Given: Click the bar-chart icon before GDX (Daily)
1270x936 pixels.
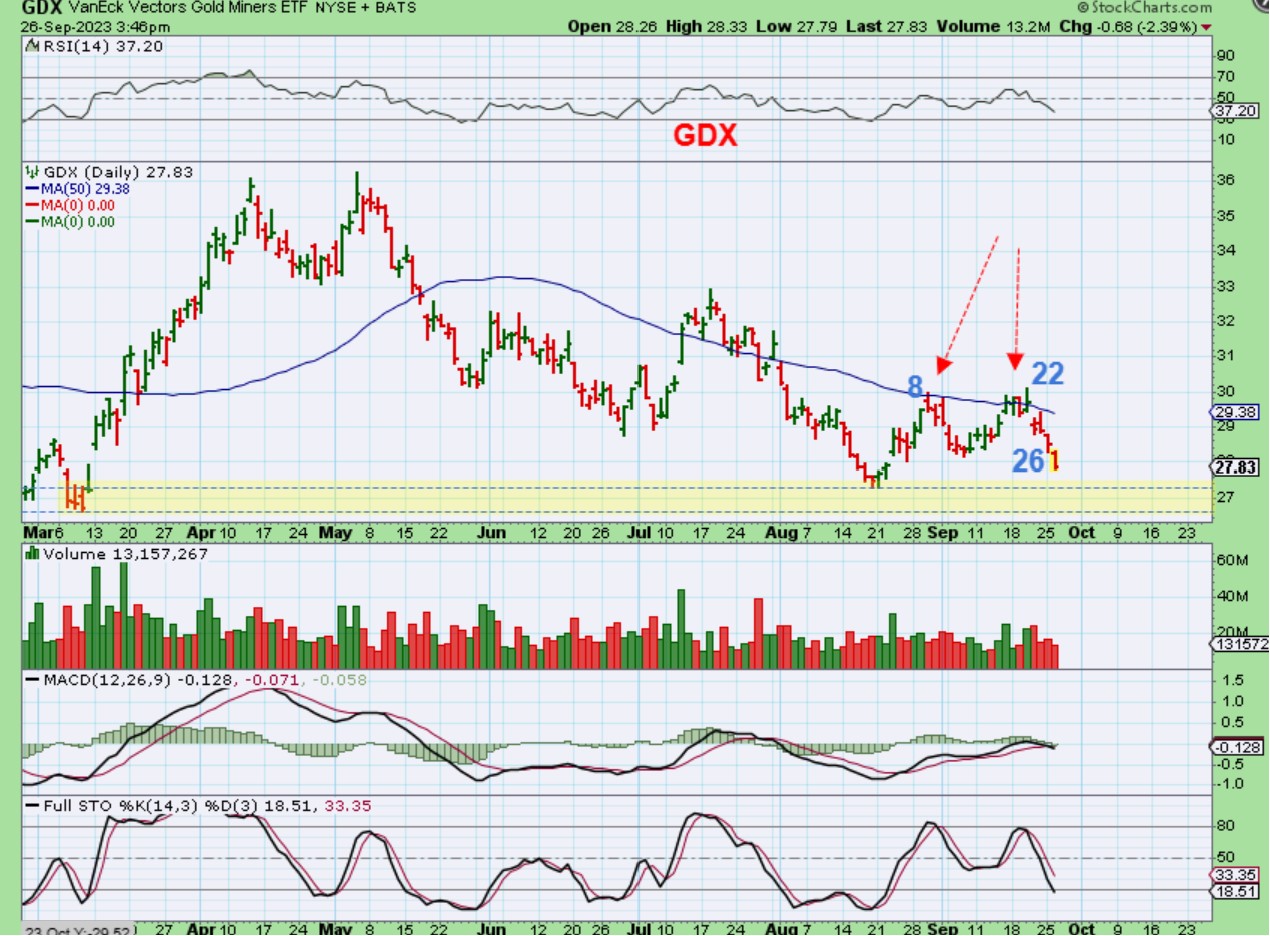Looking at the screenshot, I should (30, 172).
